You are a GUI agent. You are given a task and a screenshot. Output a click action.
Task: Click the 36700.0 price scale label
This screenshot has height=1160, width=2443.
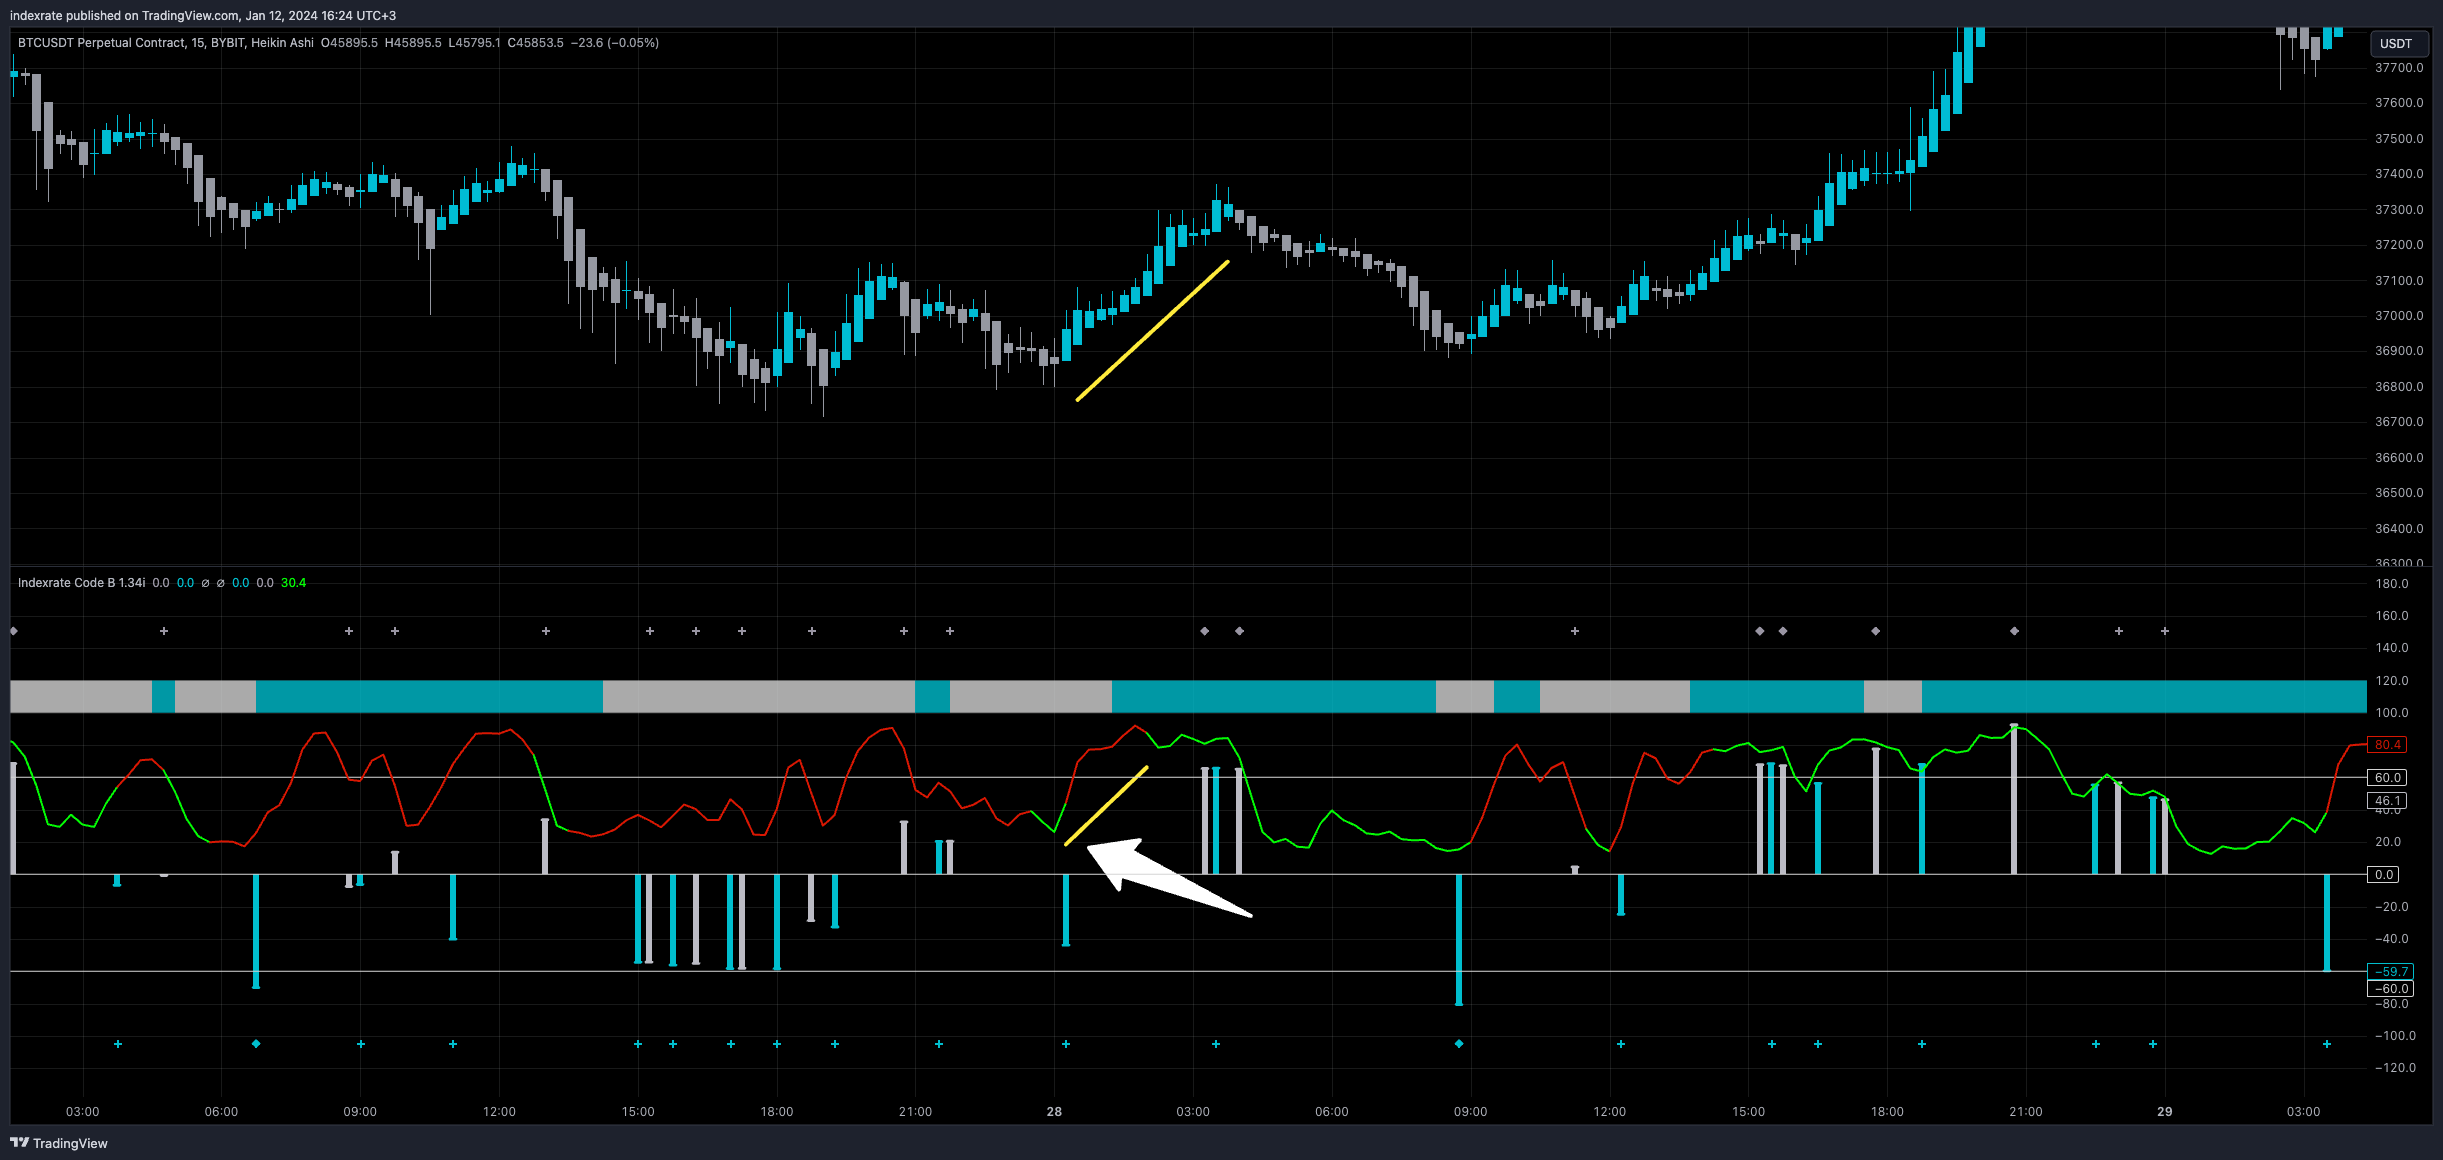(2399, 422)
